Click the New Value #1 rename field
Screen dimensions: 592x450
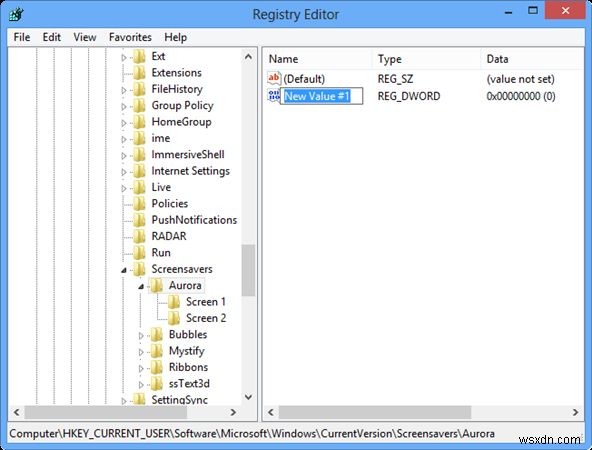pos(321,96)
